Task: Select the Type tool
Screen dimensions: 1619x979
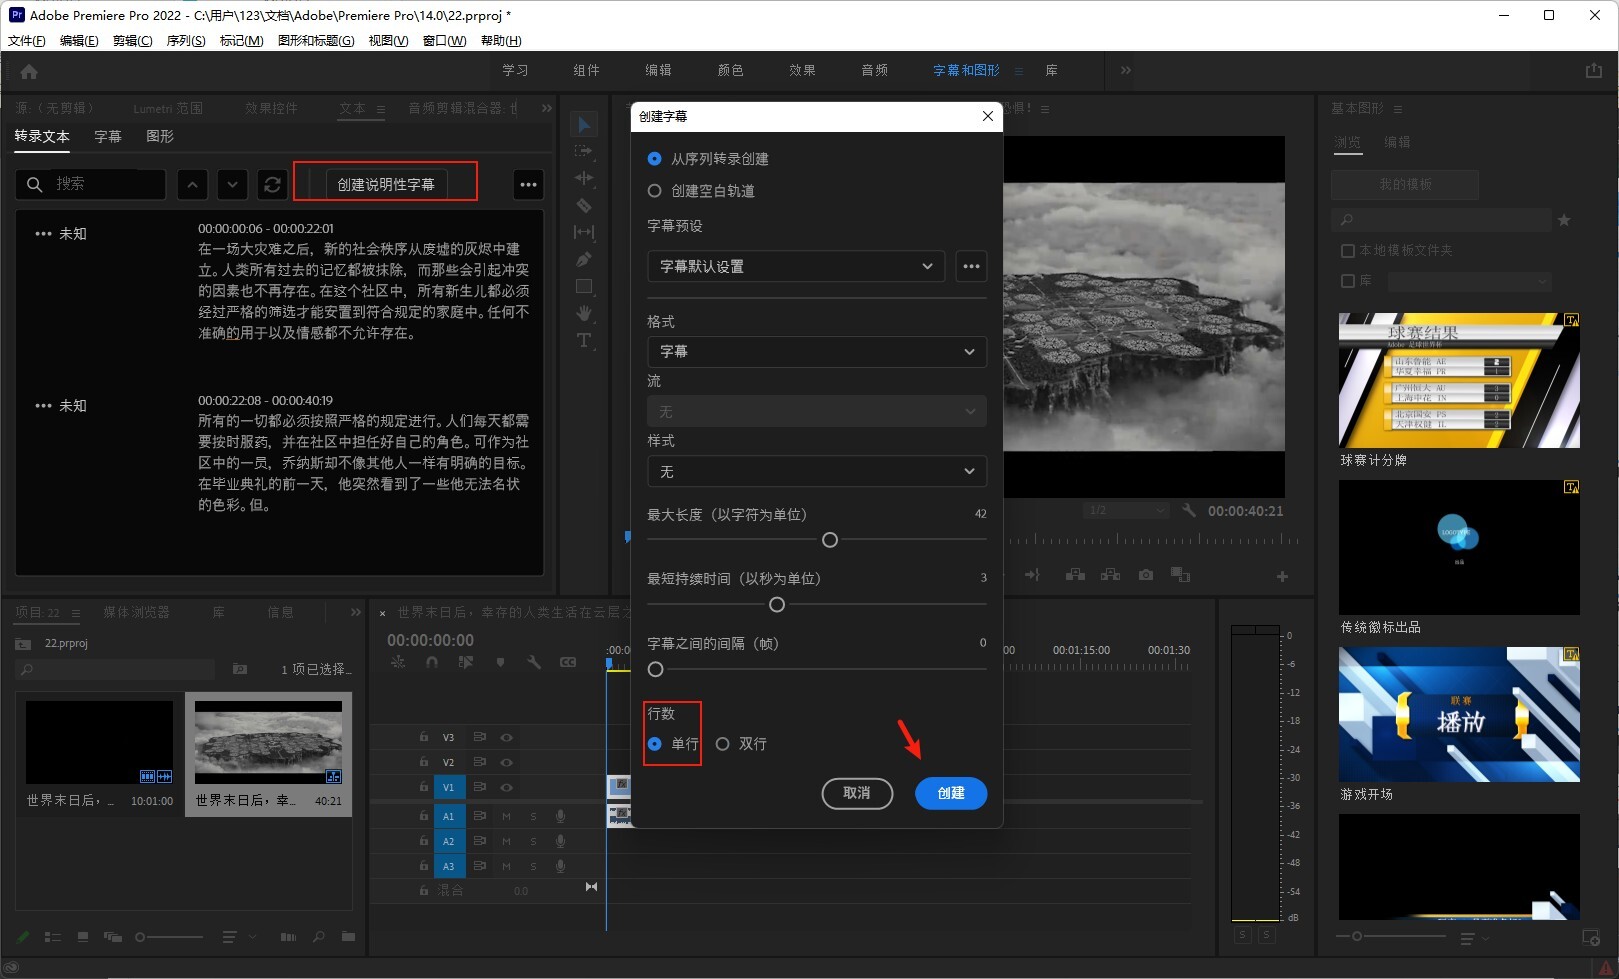Action: (584, 341)
